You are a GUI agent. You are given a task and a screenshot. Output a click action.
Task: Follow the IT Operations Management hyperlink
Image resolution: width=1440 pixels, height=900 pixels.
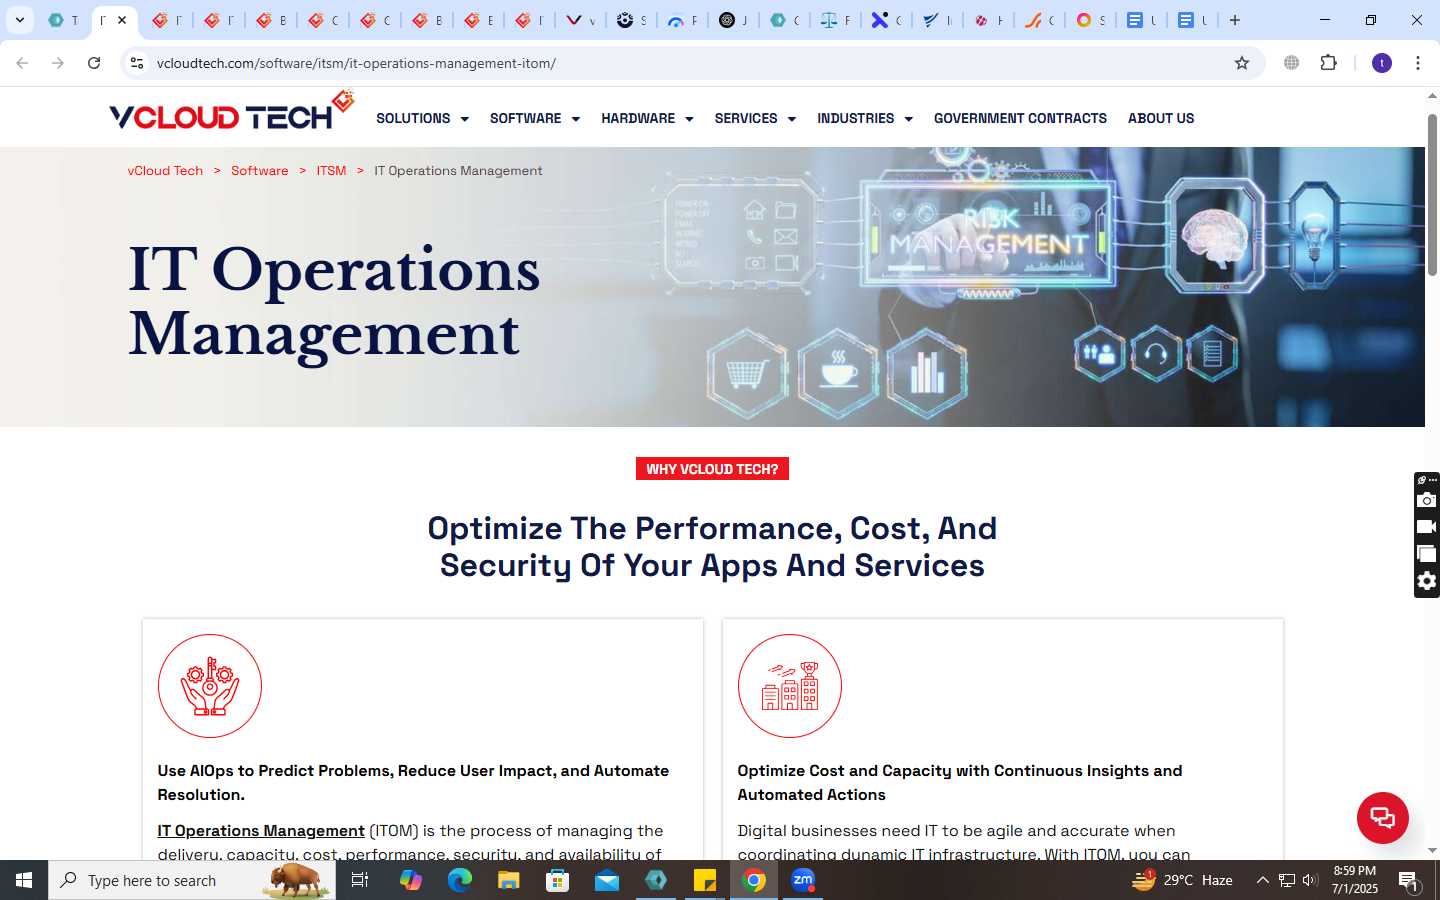click(x=261, y=831)
